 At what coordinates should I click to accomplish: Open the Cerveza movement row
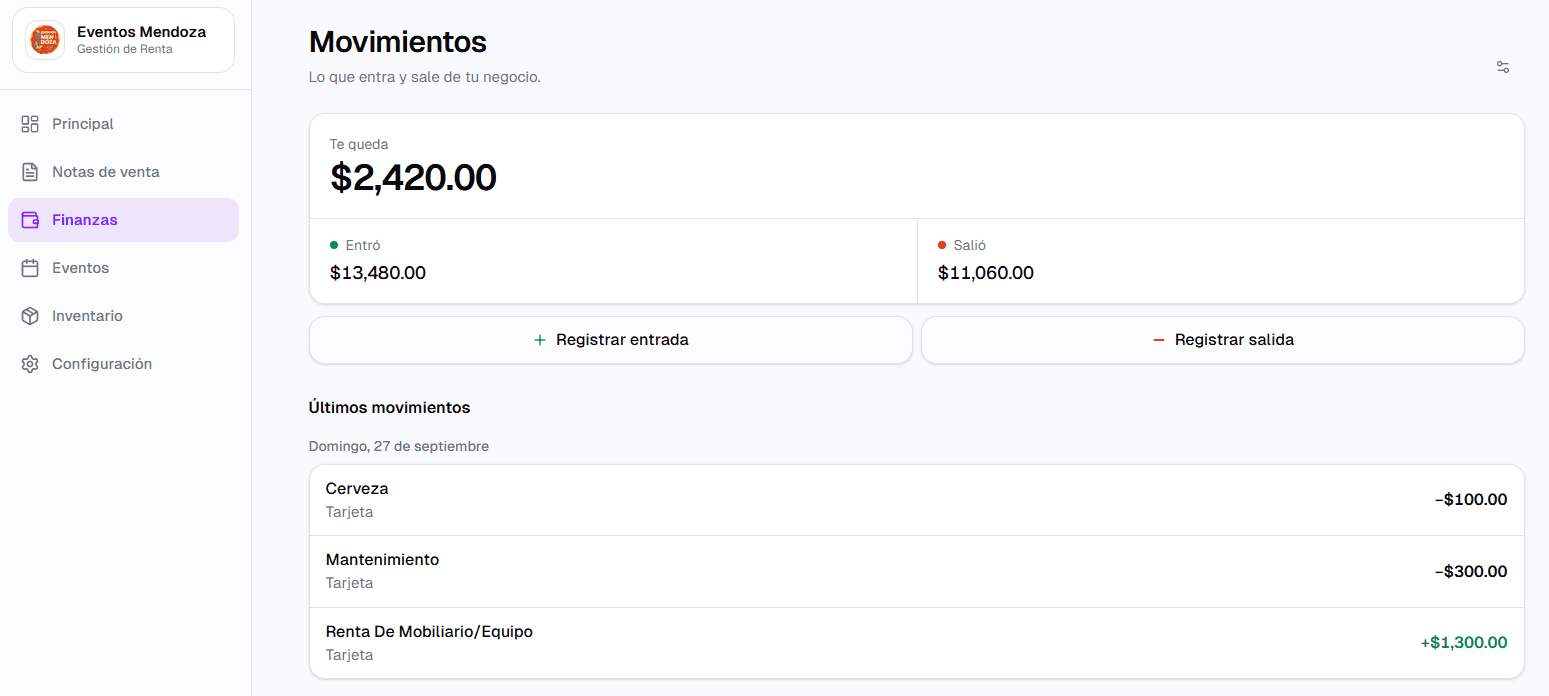(x=917, y=500)
